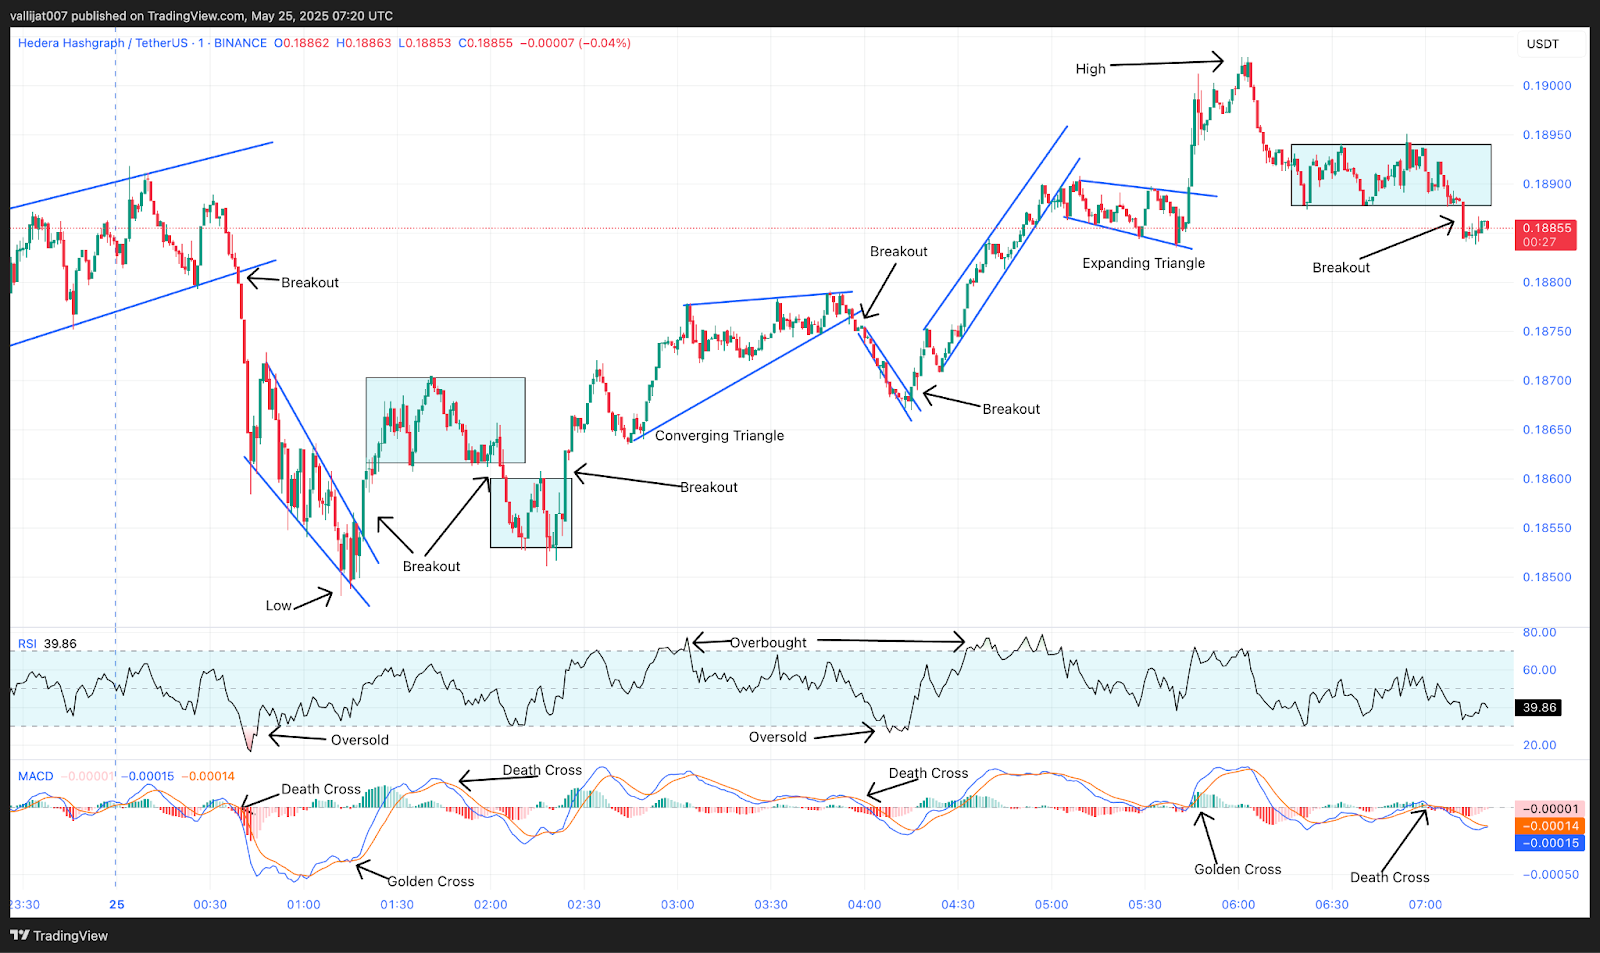Viewport: 1600px width, 953px height.
Task: Click the 0.19000 price axis label
Action: coord(1547,86)
